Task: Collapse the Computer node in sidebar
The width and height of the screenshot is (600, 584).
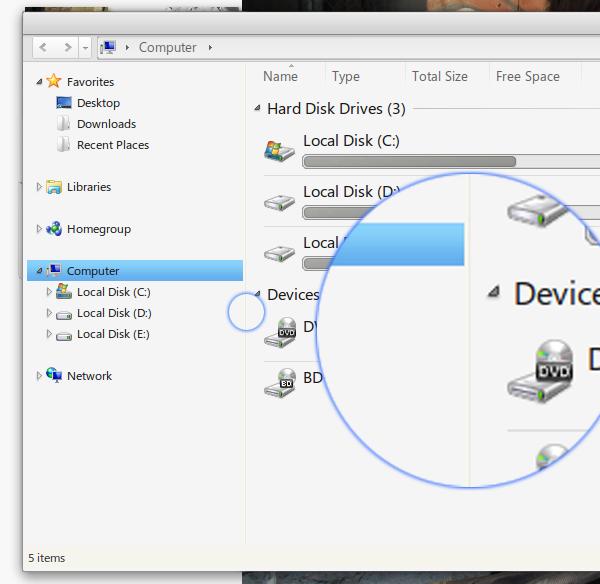Action: click(x=39, y=271)
